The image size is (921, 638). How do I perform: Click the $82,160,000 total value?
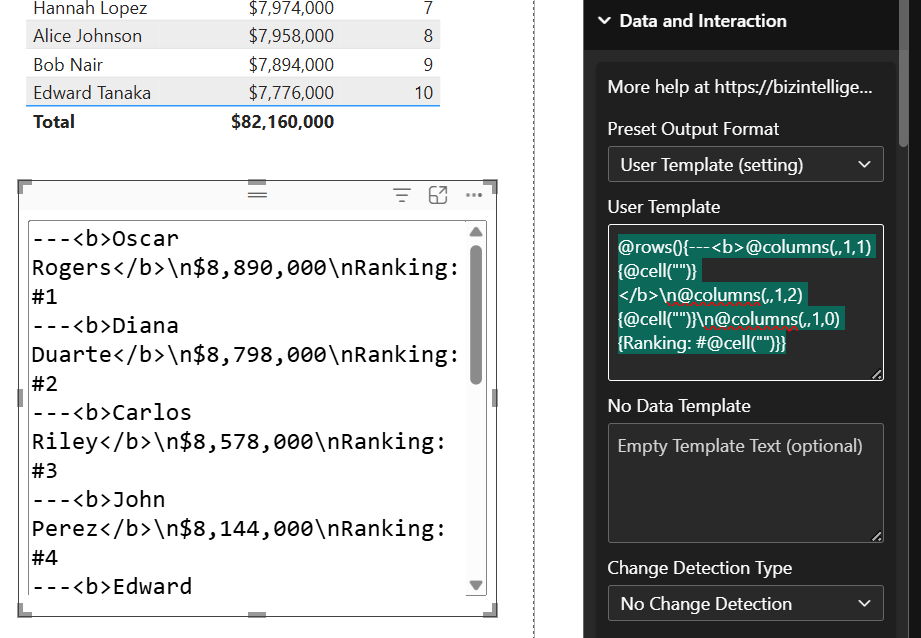click(283, 122)
